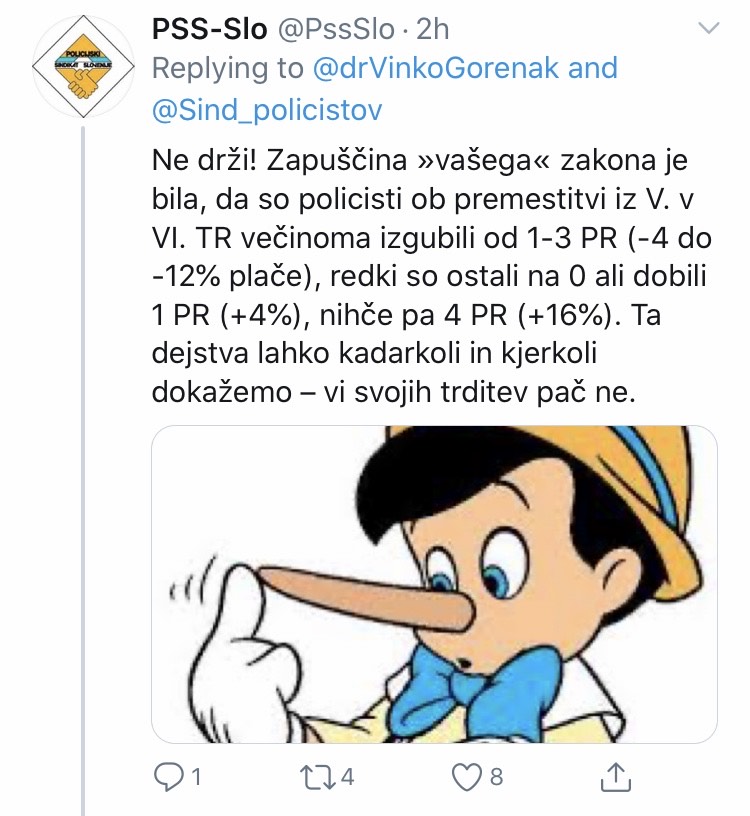Open the tweet's 2h timestamp
750x816 pixels.
[x=433, y=28]
